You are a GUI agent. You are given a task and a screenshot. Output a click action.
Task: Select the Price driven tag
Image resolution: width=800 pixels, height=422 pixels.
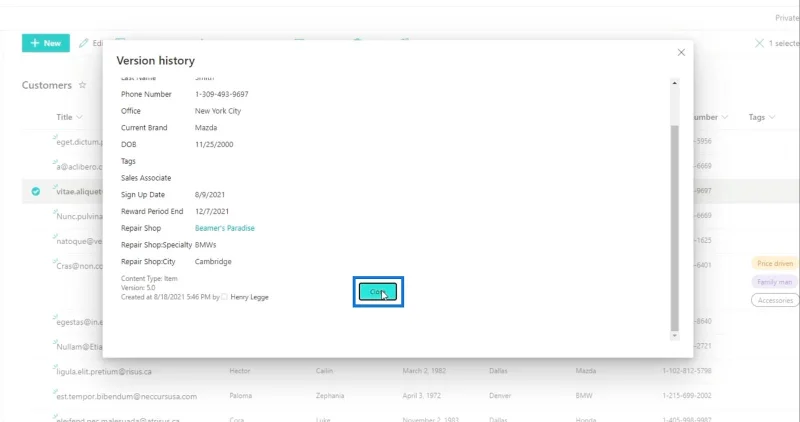click(775, 263)
